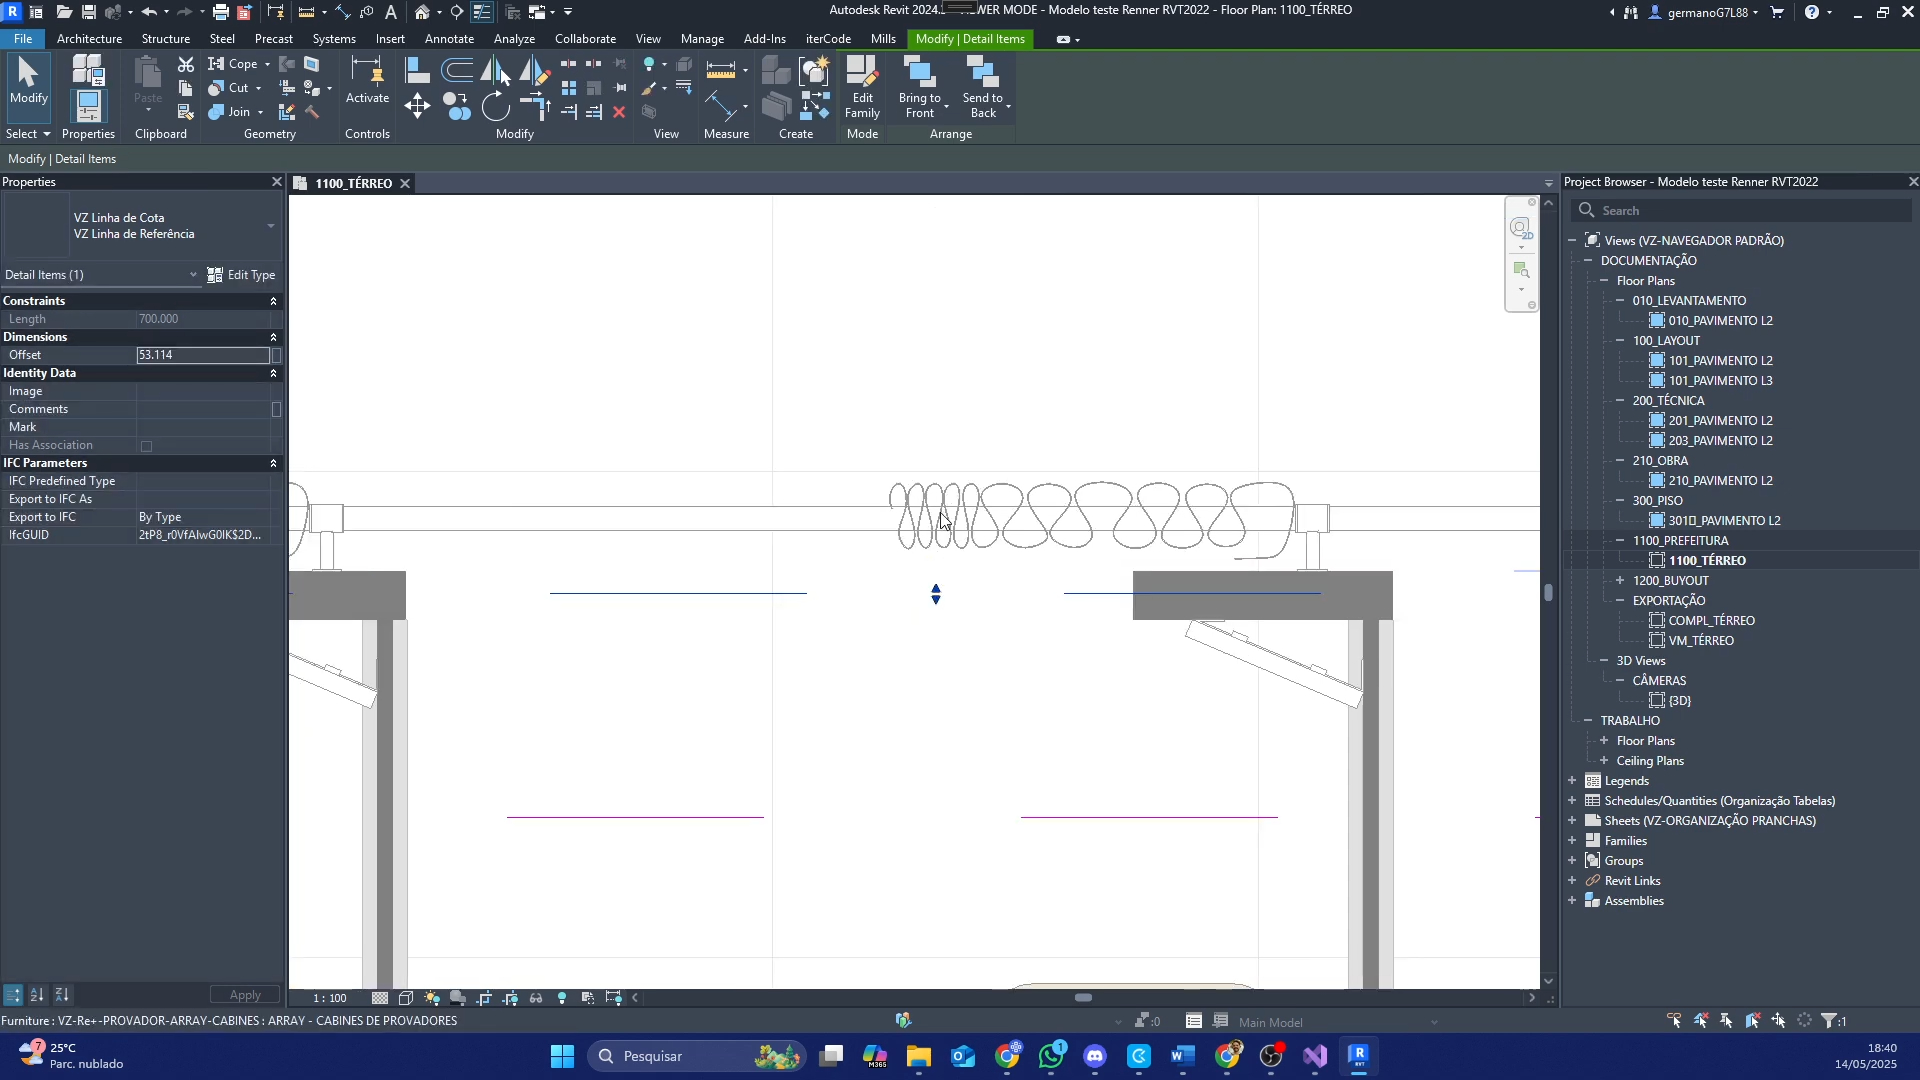This screenshot has width=1920, height=1080.
Task: Open the Detail Items (1) filter dropdown
Action: coord(100,275)
